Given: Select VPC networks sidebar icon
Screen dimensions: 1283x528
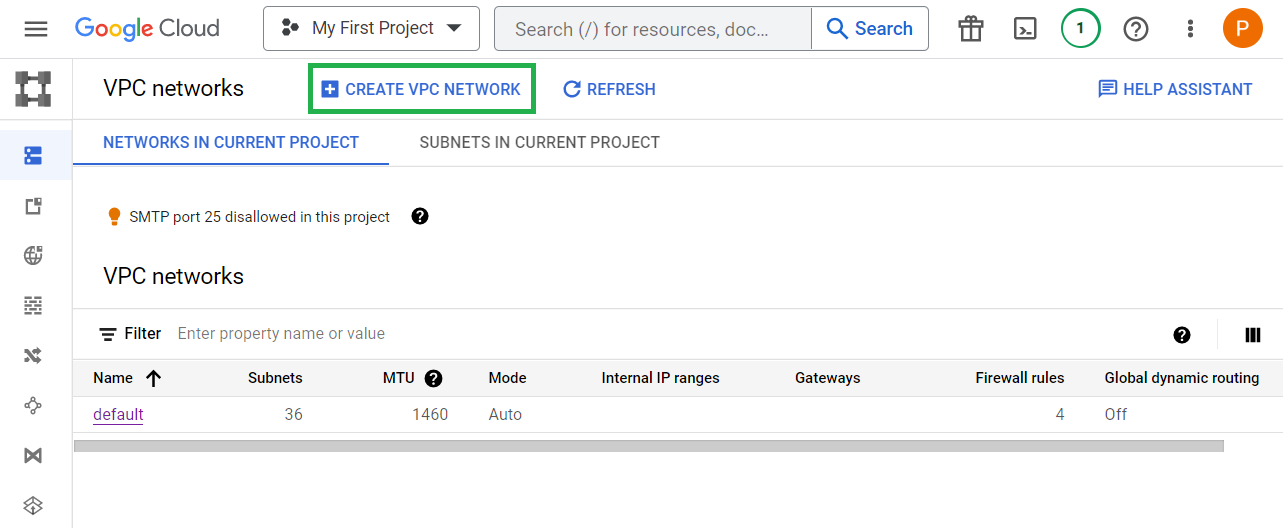Looking at the screenshot, I should (34, 155).
